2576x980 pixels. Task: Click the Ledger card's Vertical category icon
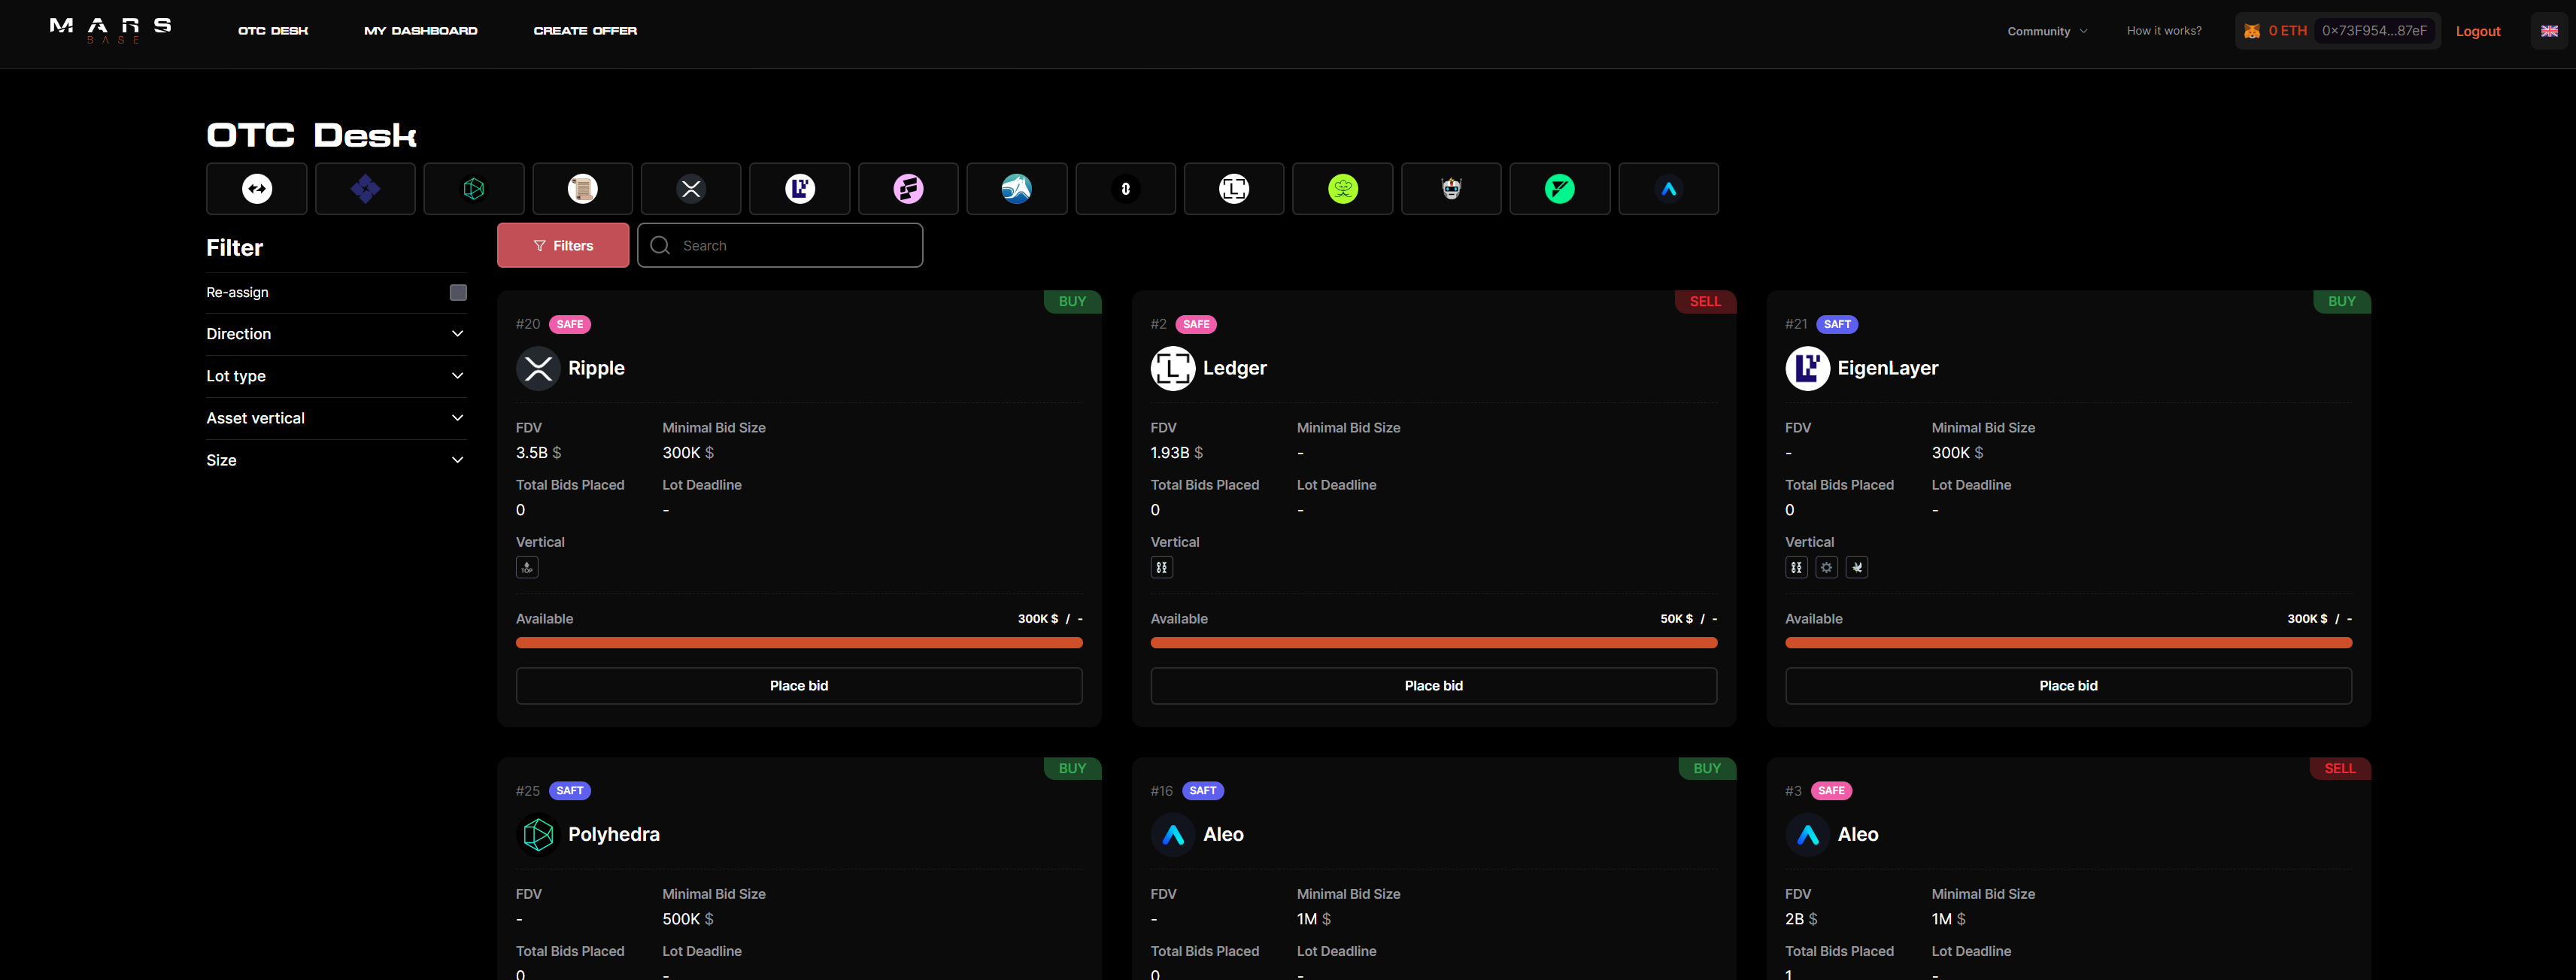1161,568
